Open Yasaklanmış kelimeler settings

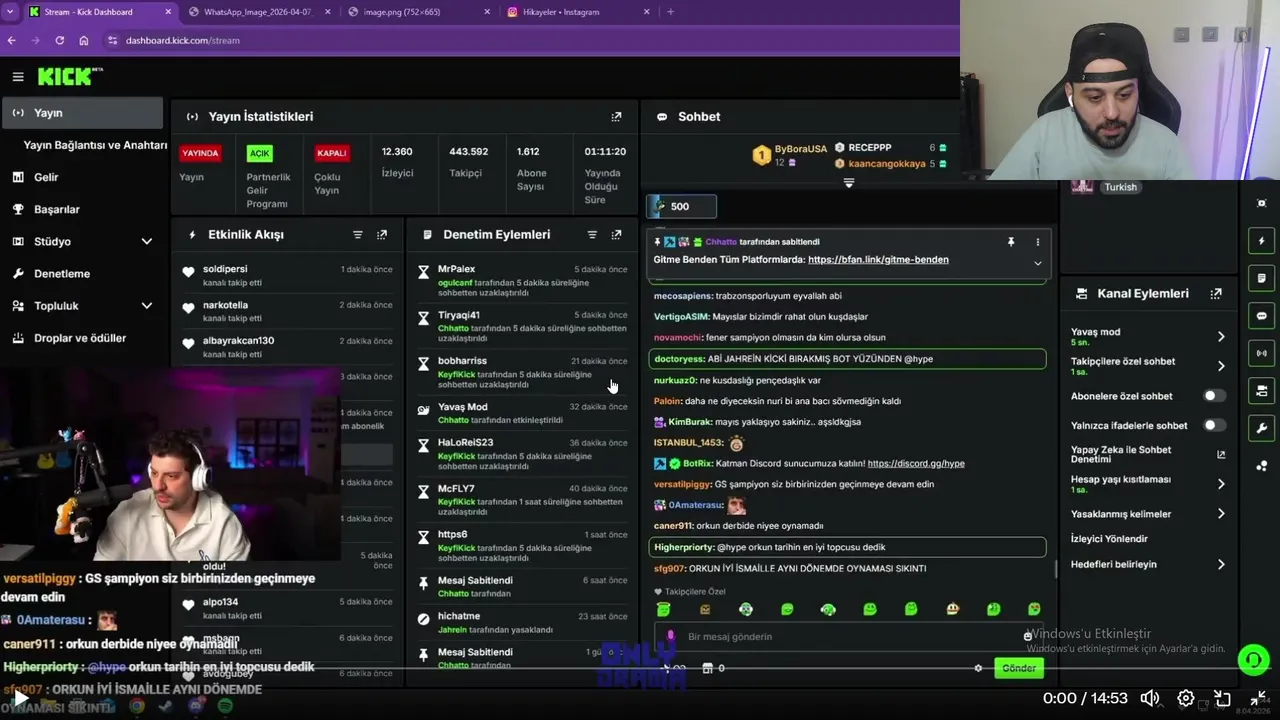pos(1147,514)
